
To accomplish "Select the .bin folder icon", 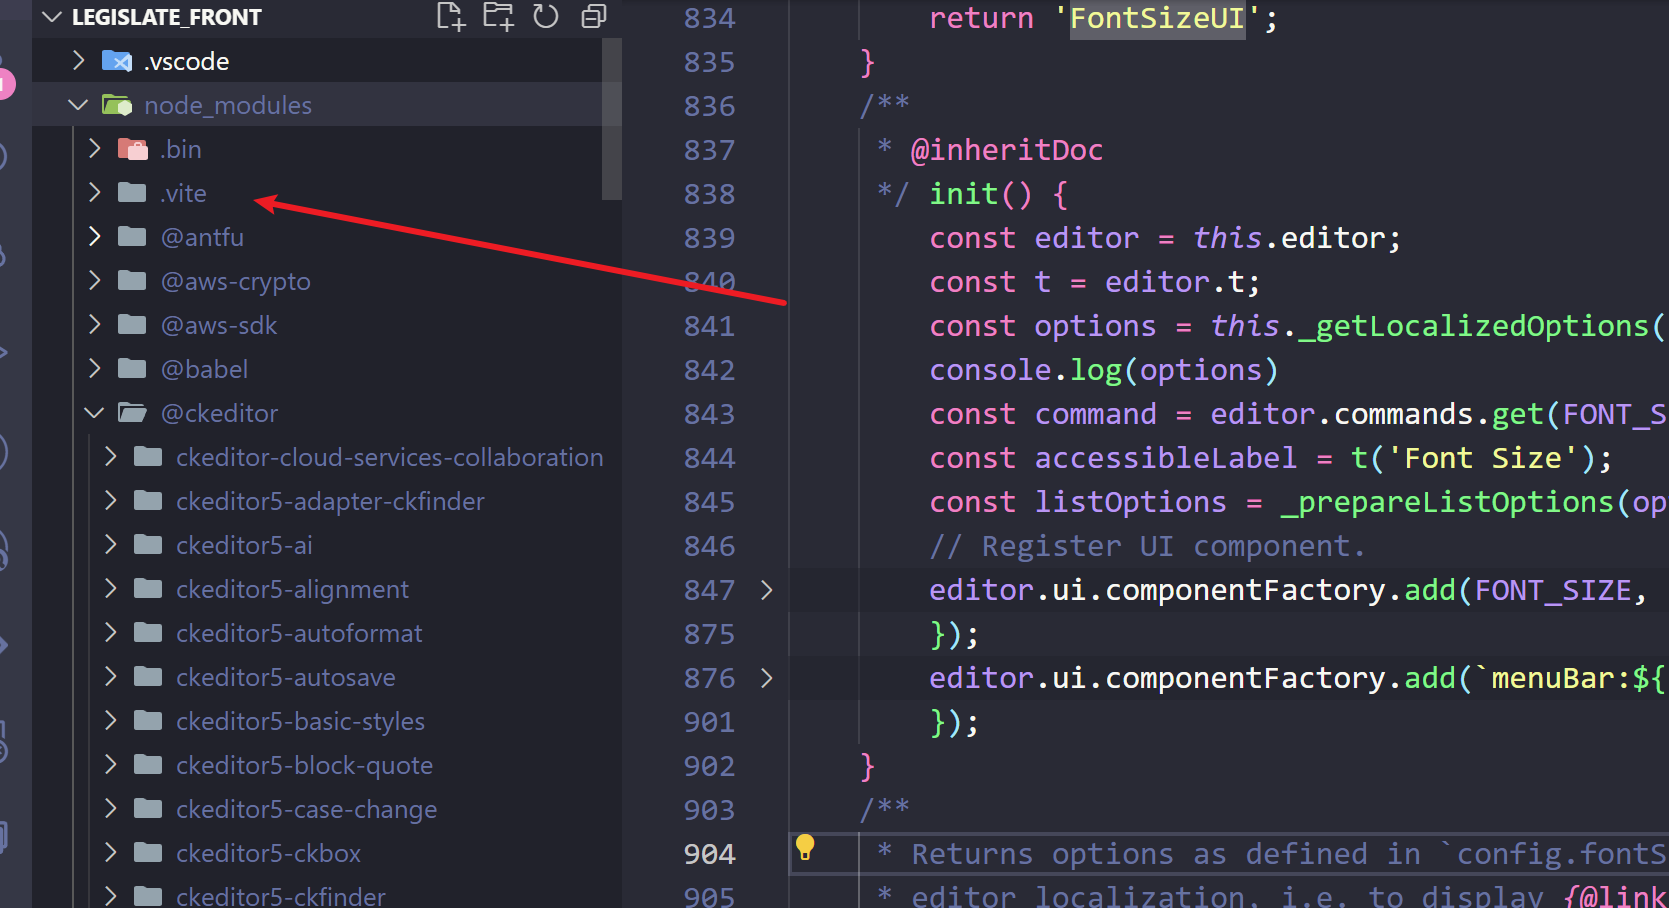I will tap(133, 149).
